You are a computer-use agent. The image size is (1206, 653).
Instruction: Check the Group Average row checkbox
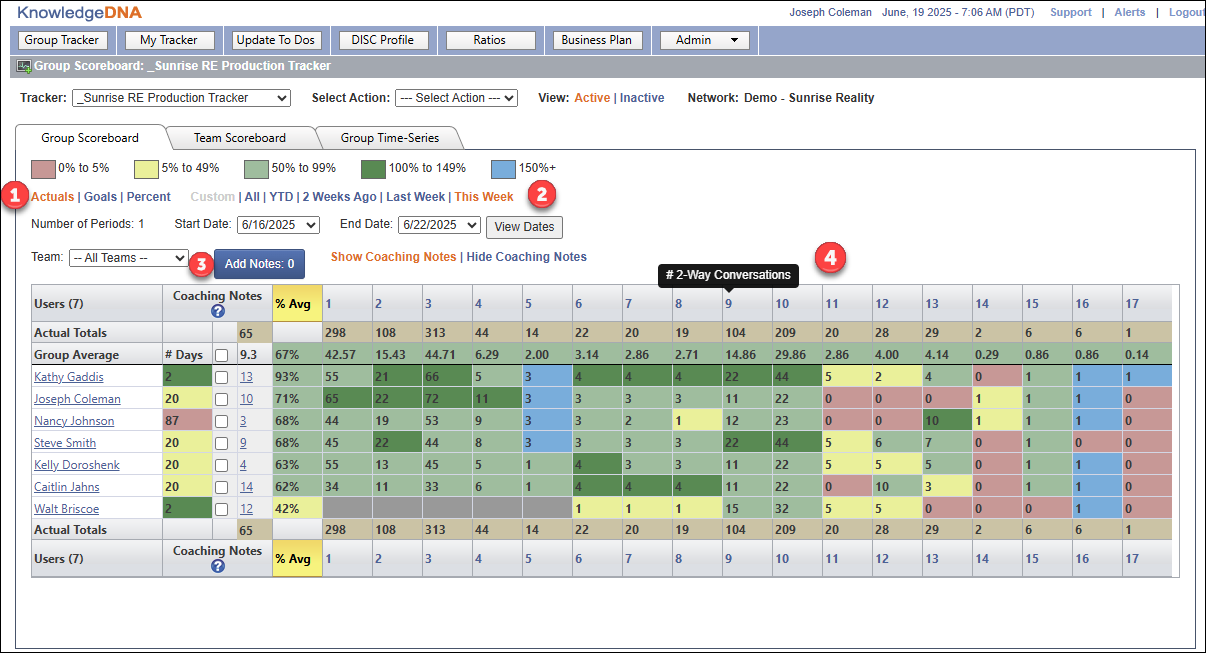coord(221,355)
